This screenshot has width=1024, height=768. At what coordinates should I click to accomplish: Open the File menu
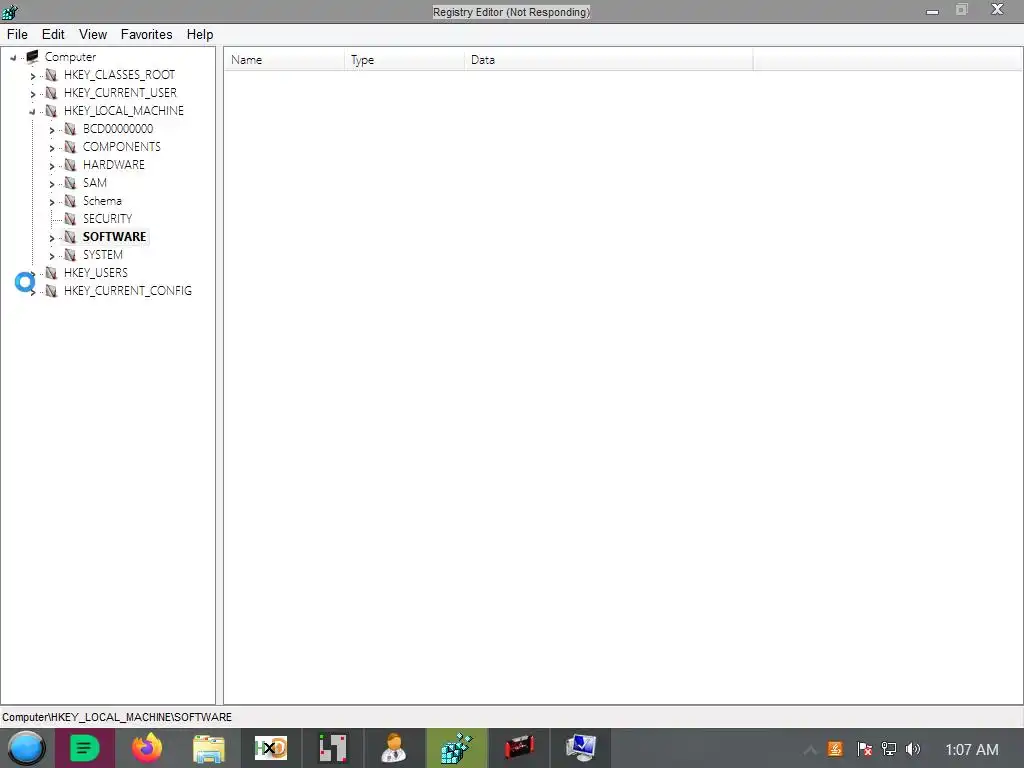tap(17, 35)
